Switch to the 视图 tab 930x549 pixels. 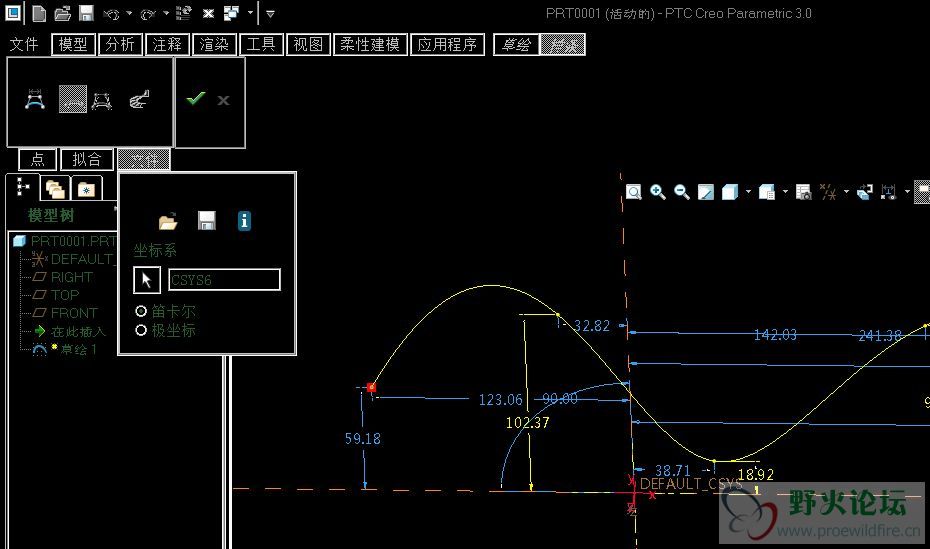click(x=308, y=44)
